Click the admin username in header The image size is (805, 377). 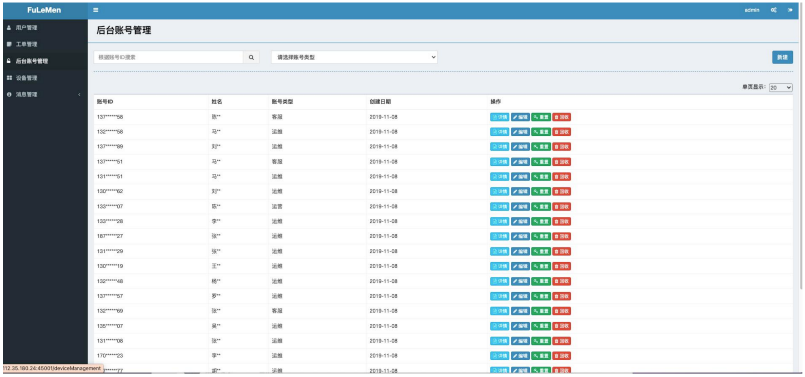(752, 10)
